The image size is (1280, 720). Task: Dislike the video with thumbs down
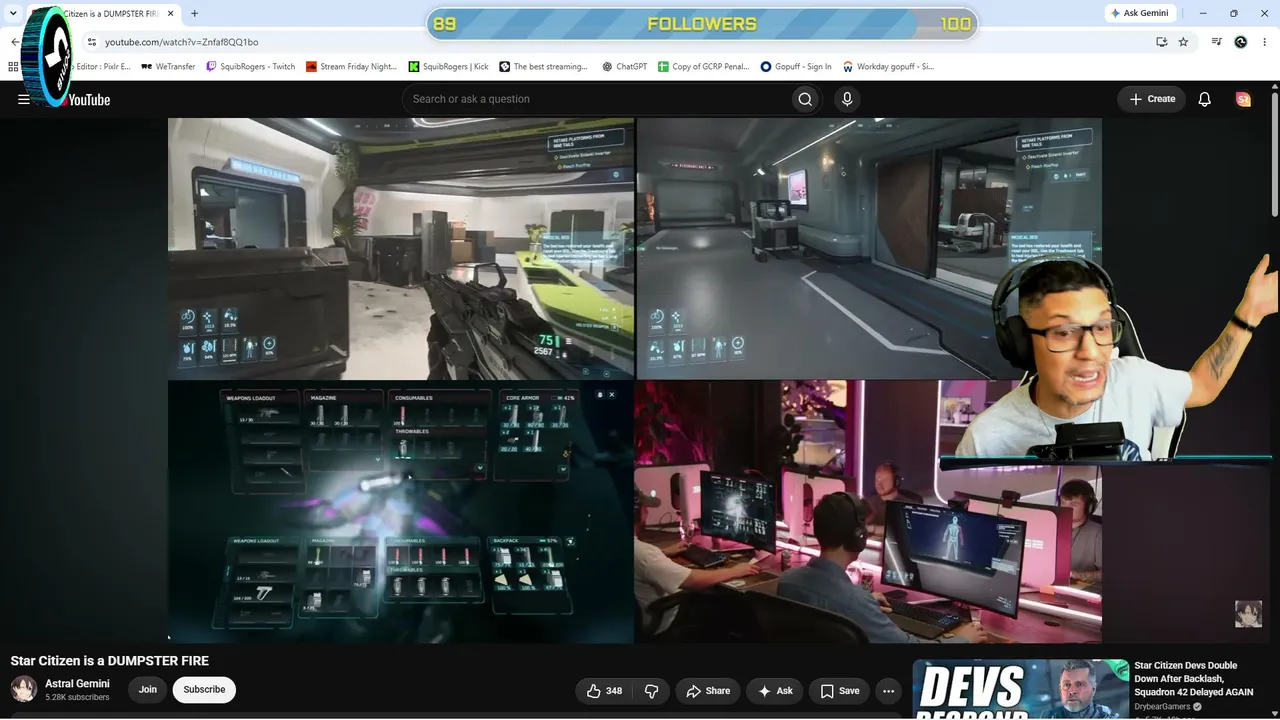coord(652,691)
